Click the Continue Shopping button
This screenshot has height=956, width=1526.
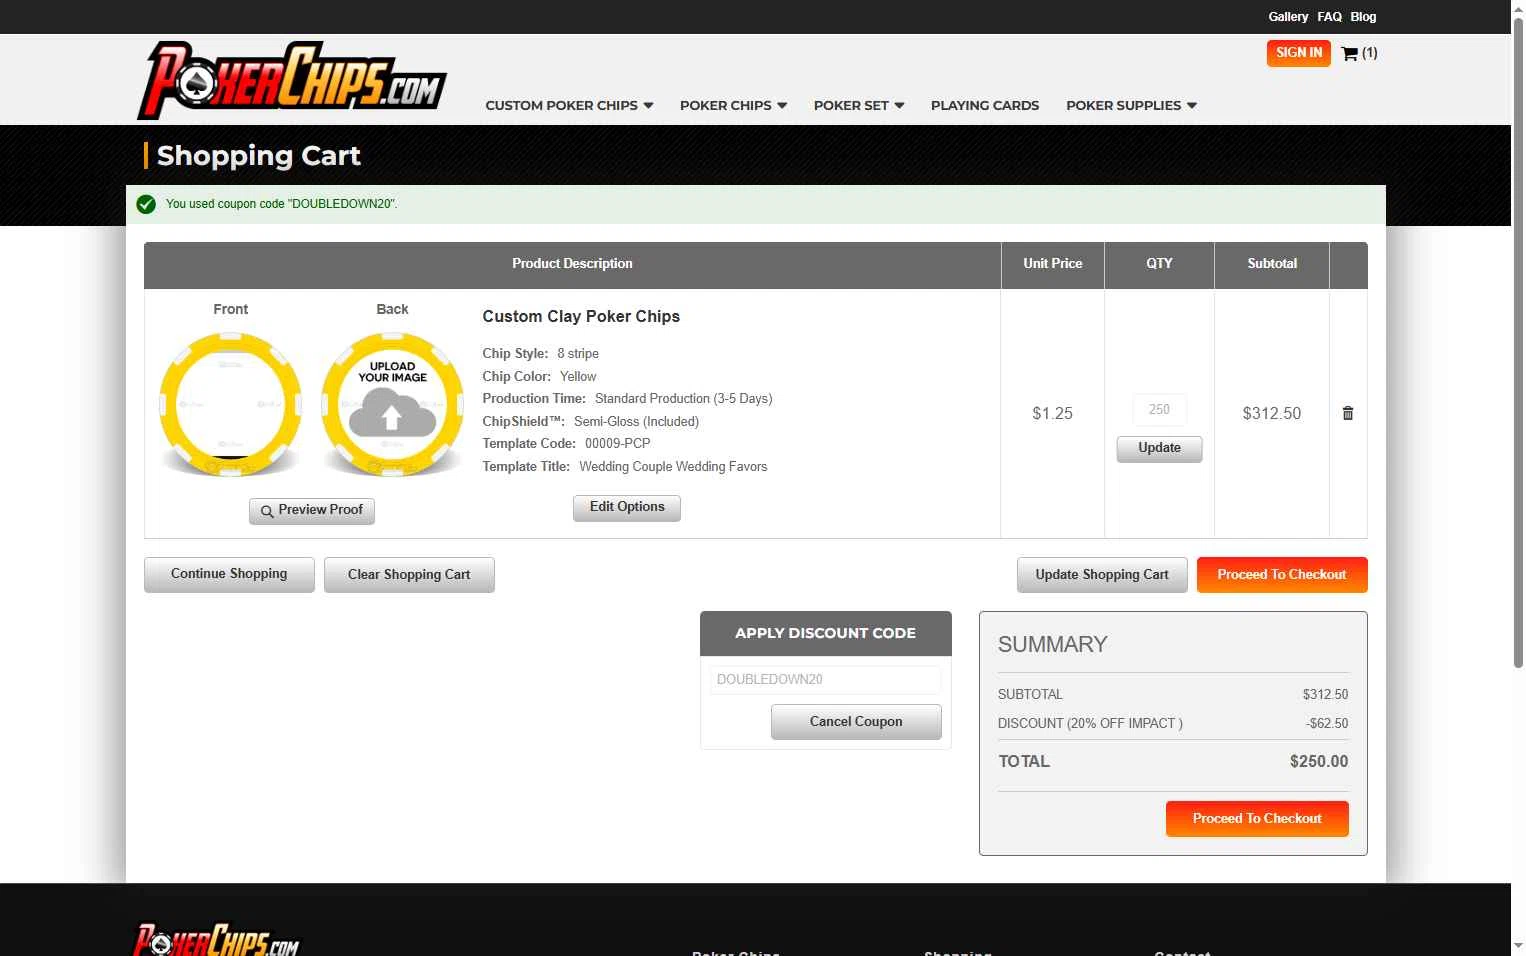[229, 575]
